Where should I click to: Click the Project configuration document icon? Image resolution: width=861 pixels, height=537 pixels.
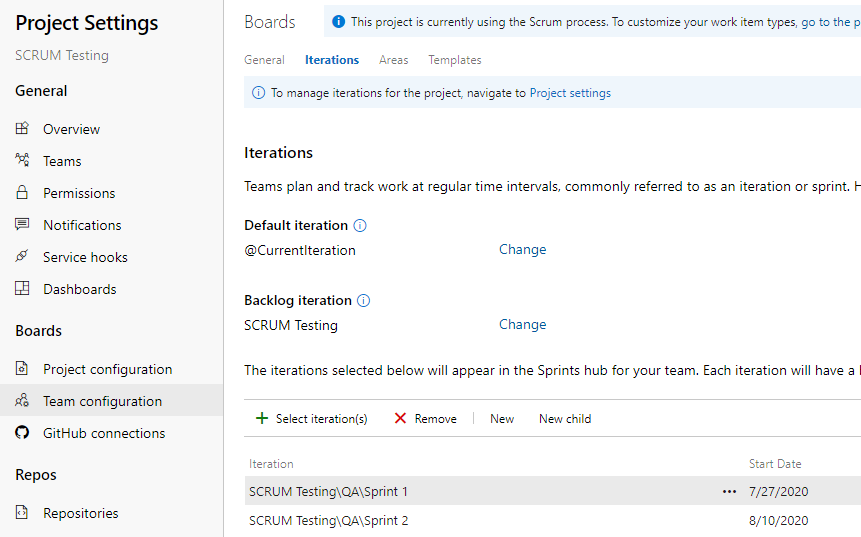[22, 368]
